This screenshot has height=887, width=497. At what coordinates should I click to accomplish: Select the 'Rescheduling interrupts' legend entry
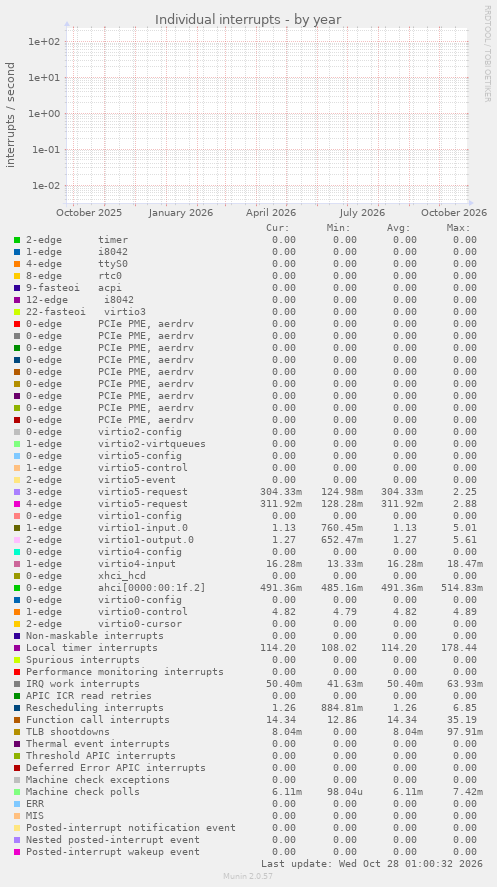click(x=95, y=708)
